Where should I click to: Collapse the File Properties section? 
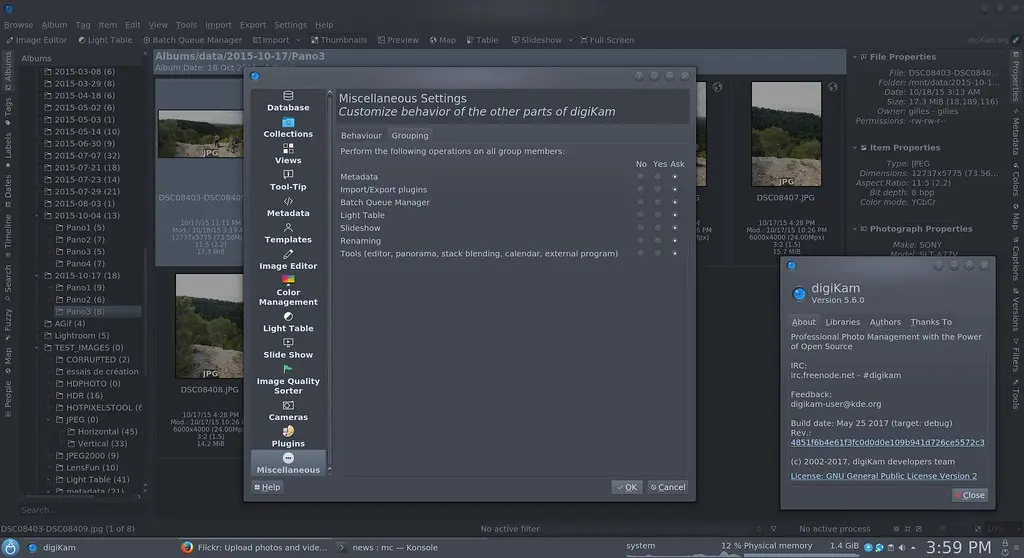tap(856, 58)
